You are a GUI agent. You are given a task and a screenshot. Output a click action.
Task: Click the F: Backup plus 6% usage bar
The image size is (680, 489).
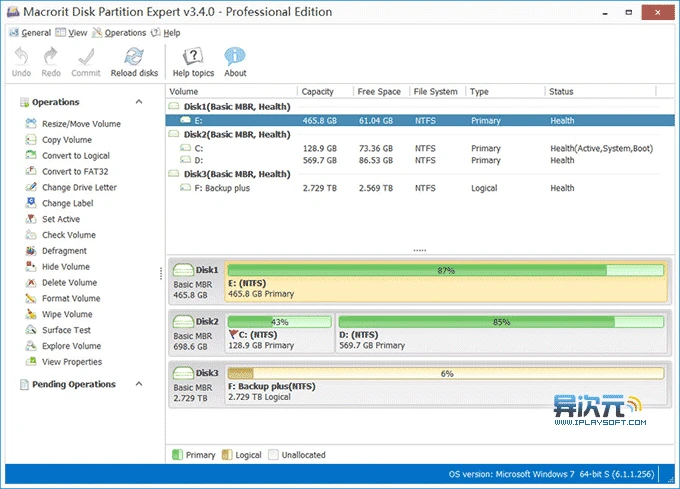coord(445,374)
